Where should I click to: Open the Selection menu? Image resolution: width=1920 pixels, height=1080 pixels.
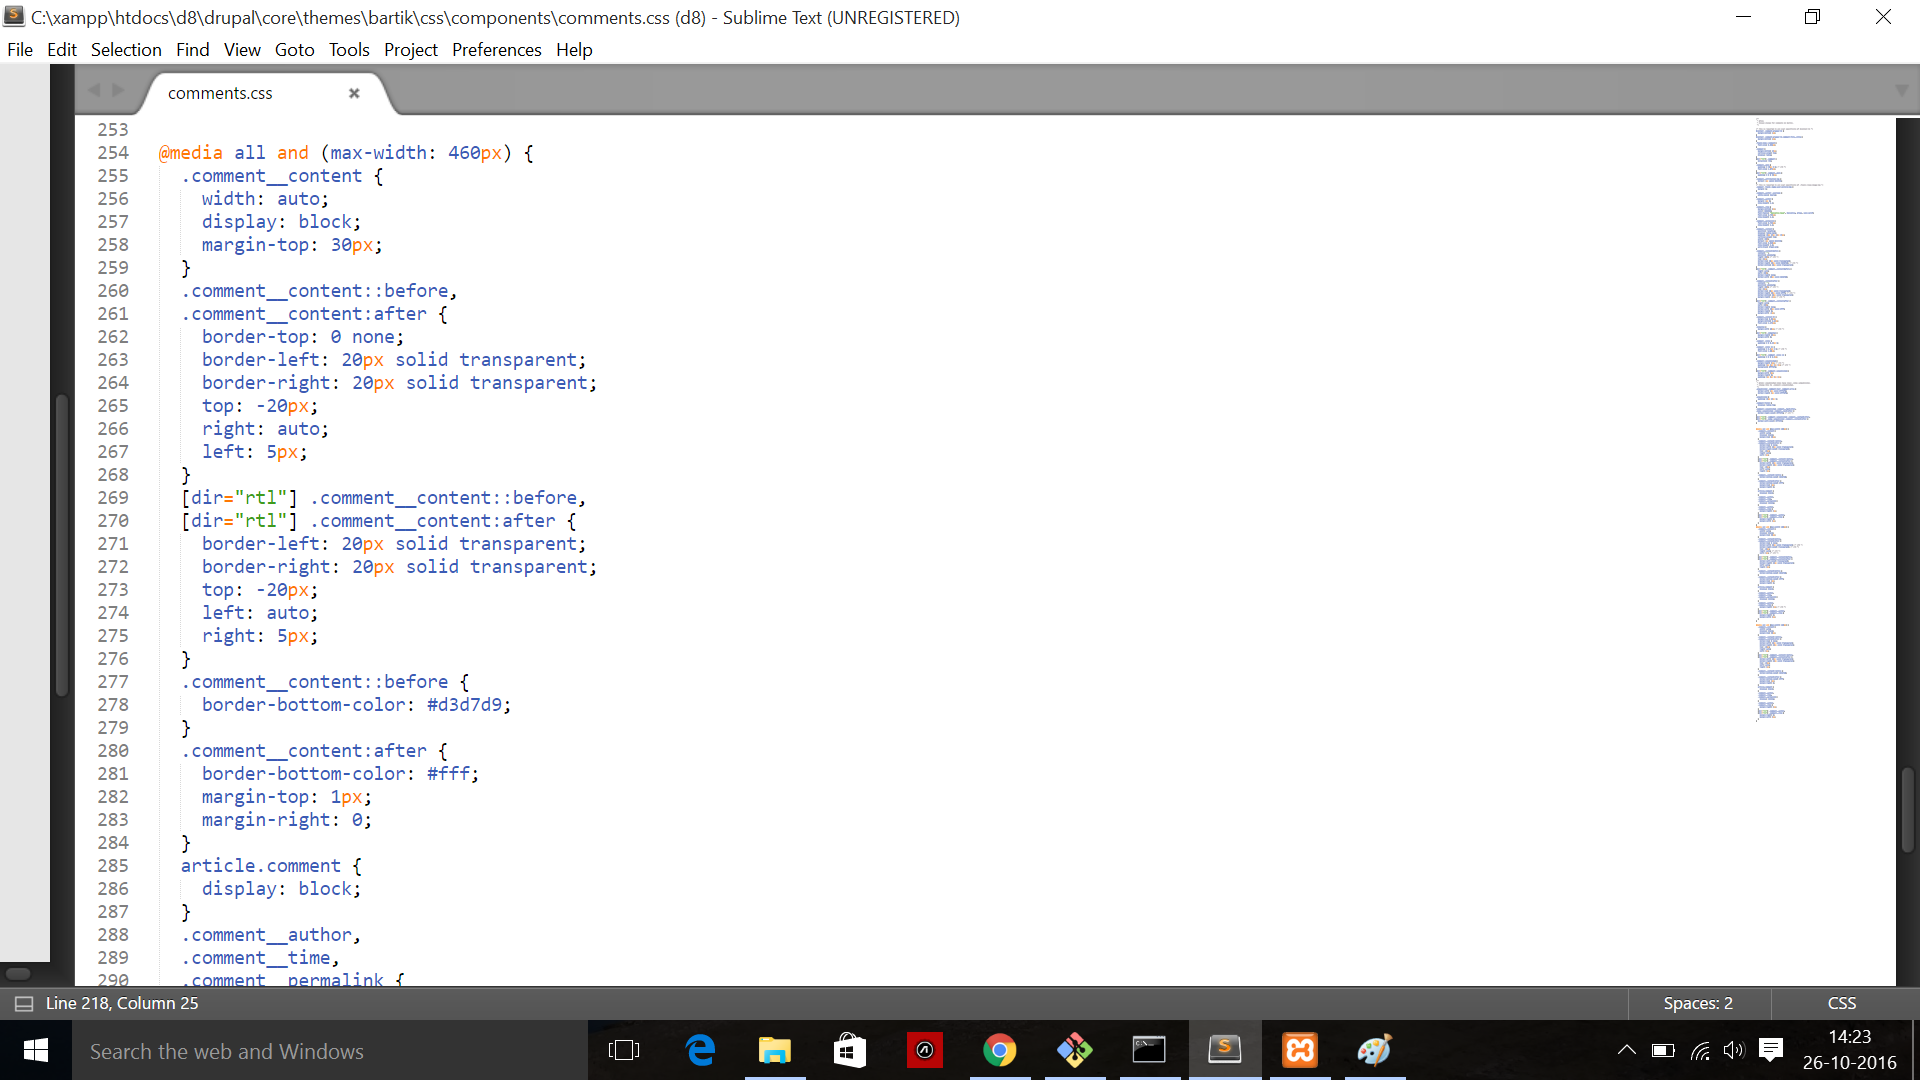pyautogui.click(x=126, y=50)
